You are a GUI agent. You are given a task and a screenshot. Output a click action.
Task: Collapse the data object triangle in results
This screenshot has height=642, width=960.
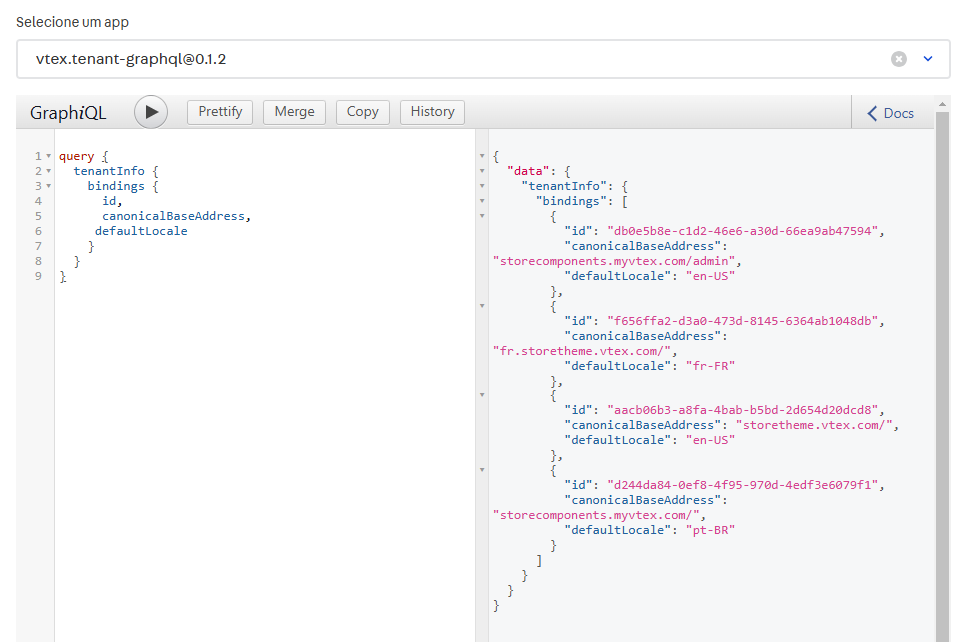(482, 170)
